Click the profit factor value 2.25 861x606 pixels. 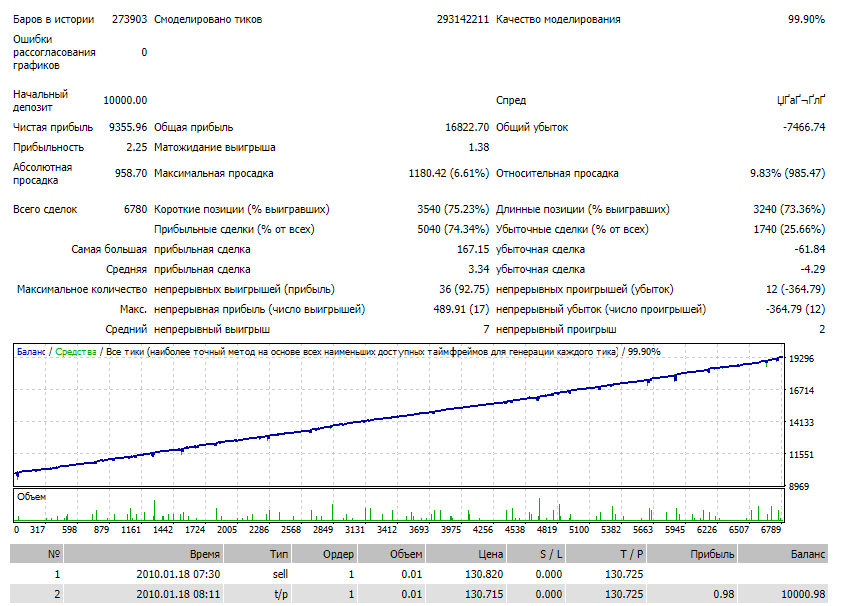pyautogui.click(x=136, y=147)
